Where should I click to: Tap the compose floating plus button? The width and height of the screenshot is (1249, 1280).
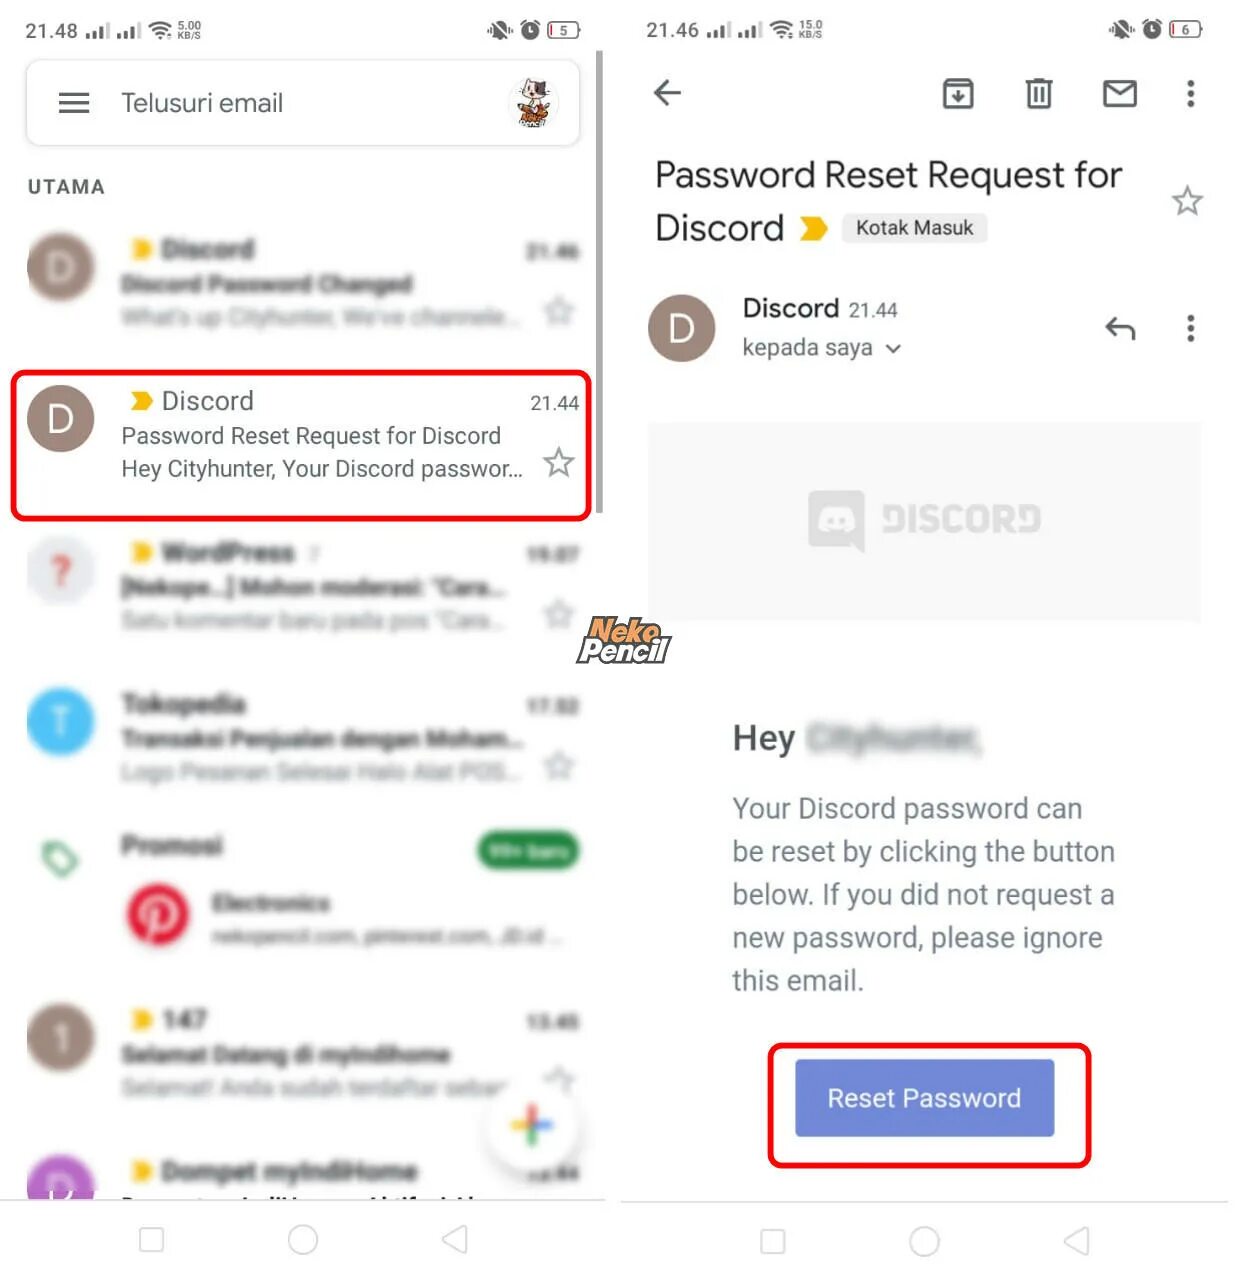click(x=532, y=1125)
